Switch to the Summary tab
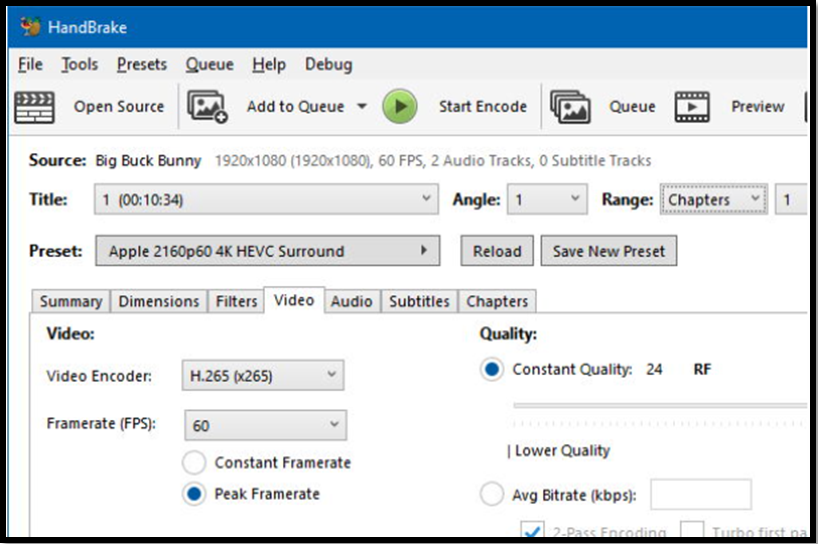The height and width of the screenshot is (544, 818). 71,301
